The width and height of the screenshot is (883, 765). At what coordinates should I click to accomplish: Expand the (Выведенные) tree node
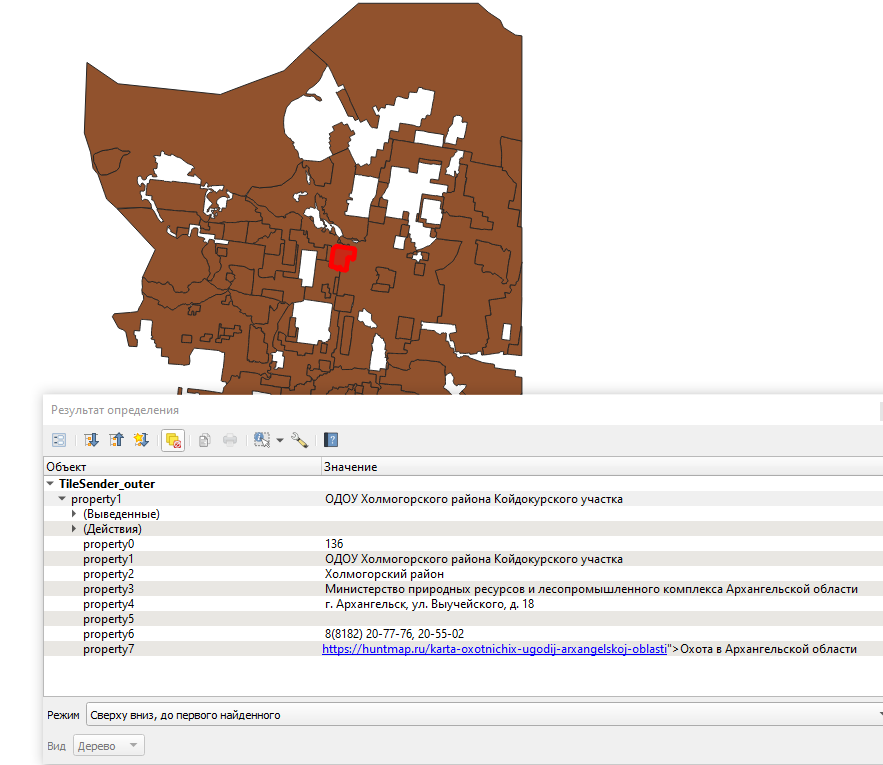tap(74, 513)
